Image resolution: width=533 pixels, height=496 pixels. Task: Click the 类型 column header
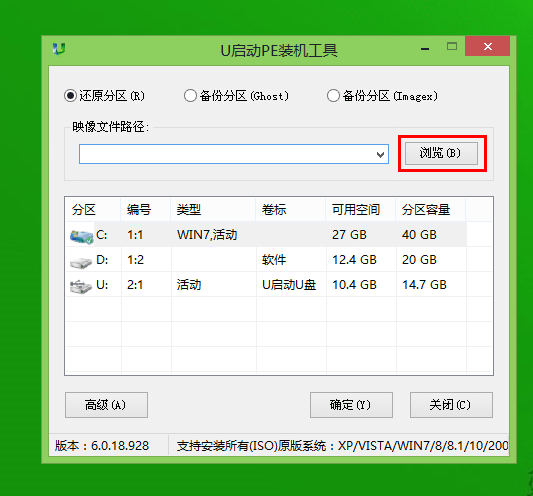point(213,210)
